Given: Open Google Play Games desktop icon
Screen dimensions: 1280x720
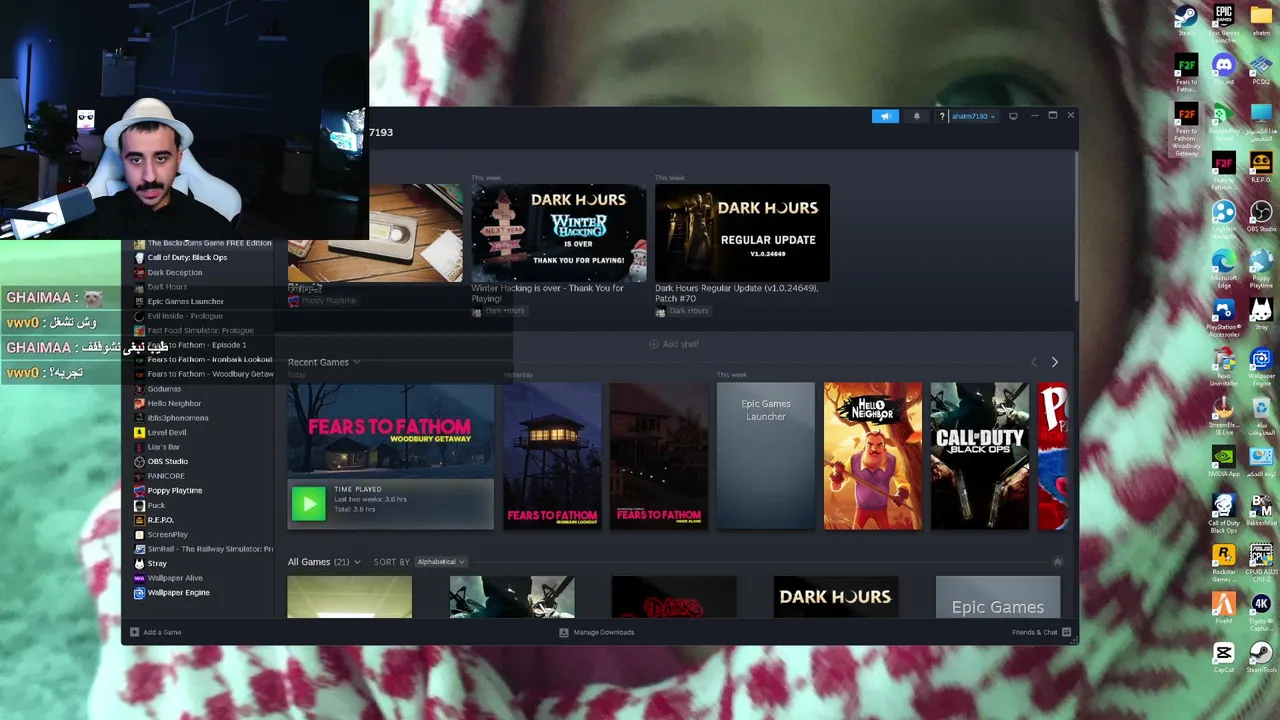Looking at the screenshot, I should (x=1224, y=120).
